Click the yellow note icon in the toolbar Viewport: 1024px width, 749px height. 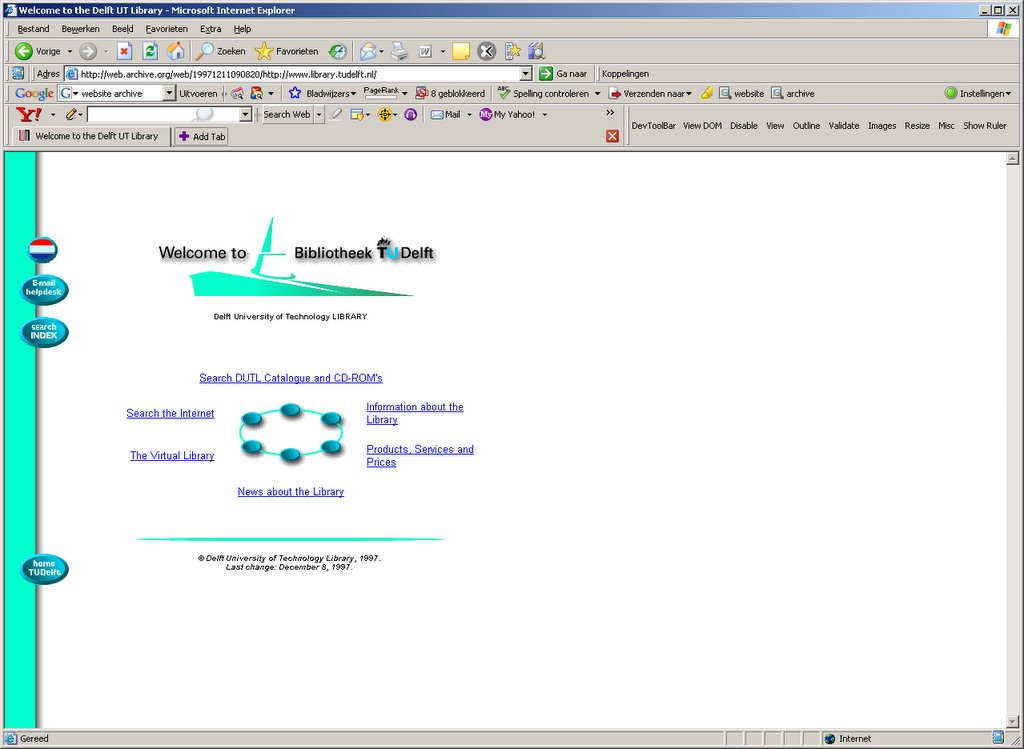click(461, 51)
